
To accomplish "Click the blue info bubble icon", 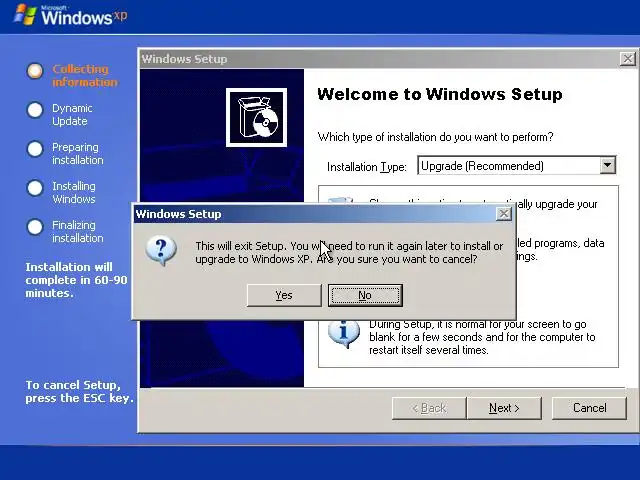I will point(344,333).
